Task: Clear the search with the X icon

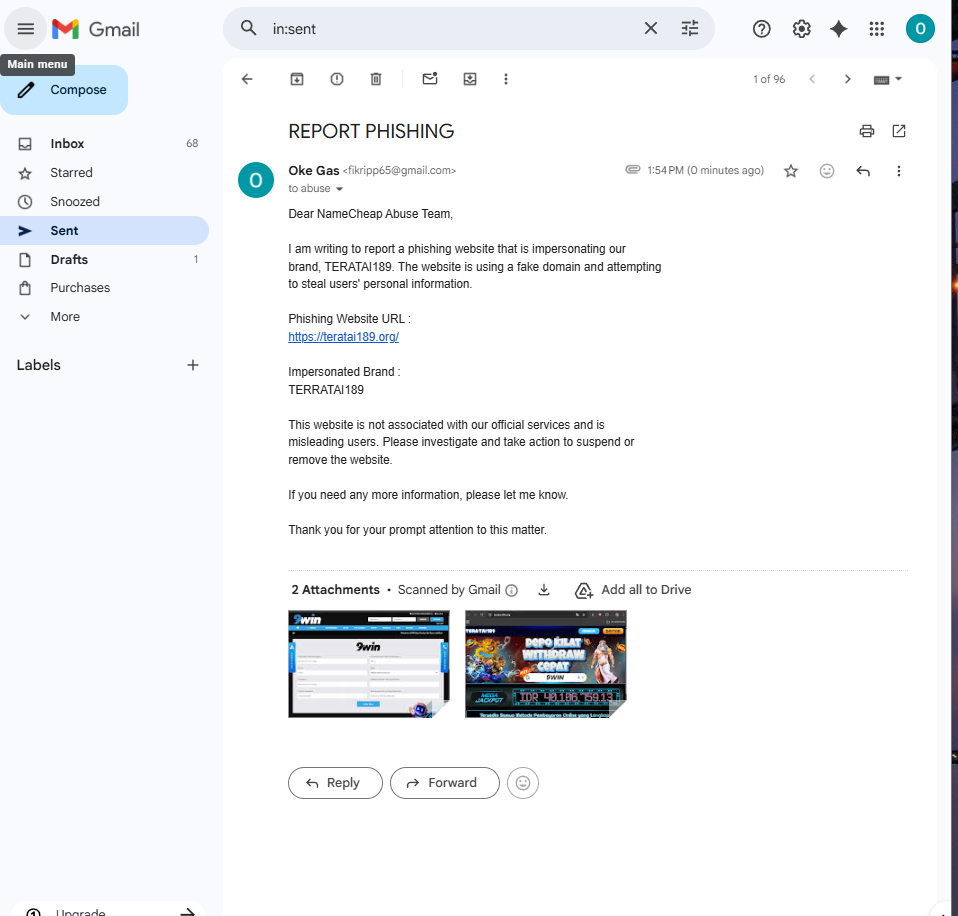Action: tap(651, 28)
